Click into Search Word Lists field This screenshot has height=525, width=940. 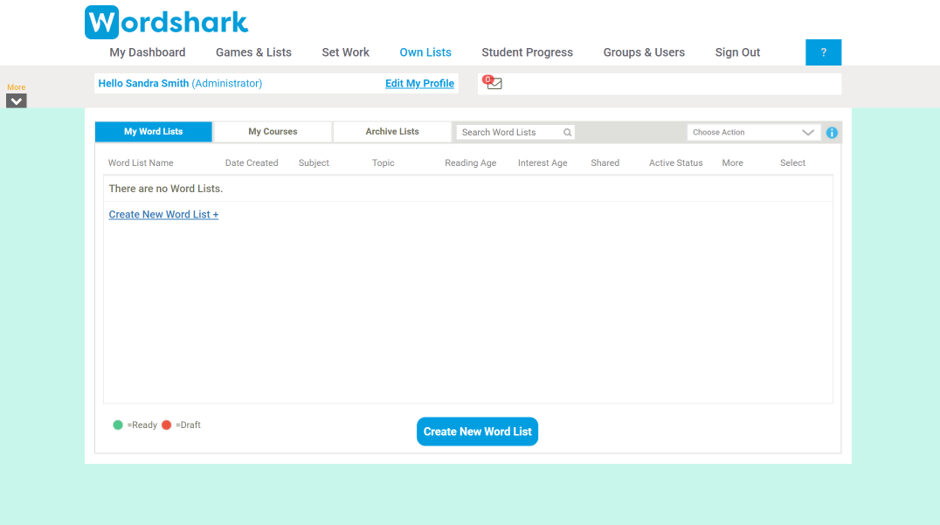[x=515, y=132]
